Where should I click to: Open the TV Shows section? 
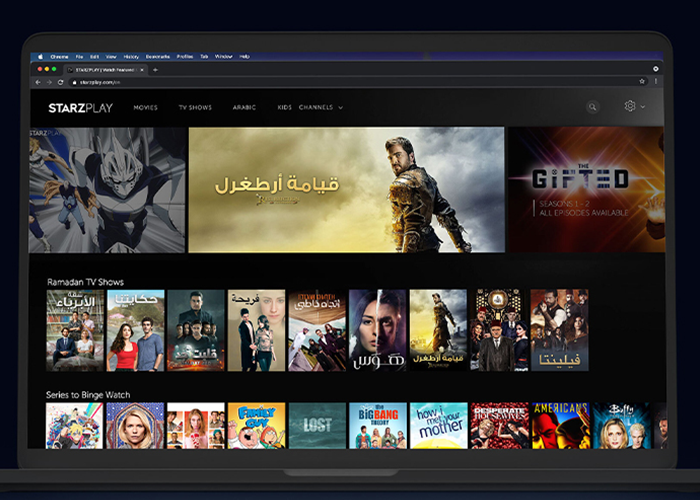click(x=195, y=107)
